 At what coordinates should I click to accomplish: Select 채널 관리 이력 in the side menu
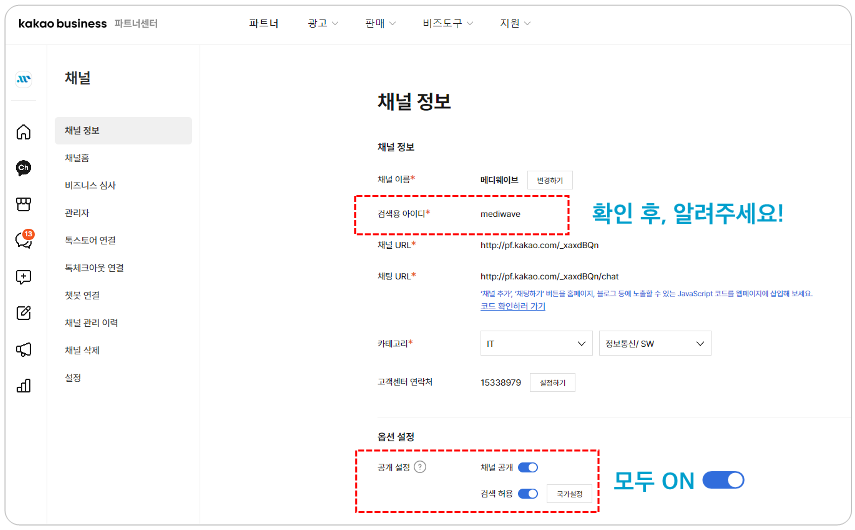[91, 323]
